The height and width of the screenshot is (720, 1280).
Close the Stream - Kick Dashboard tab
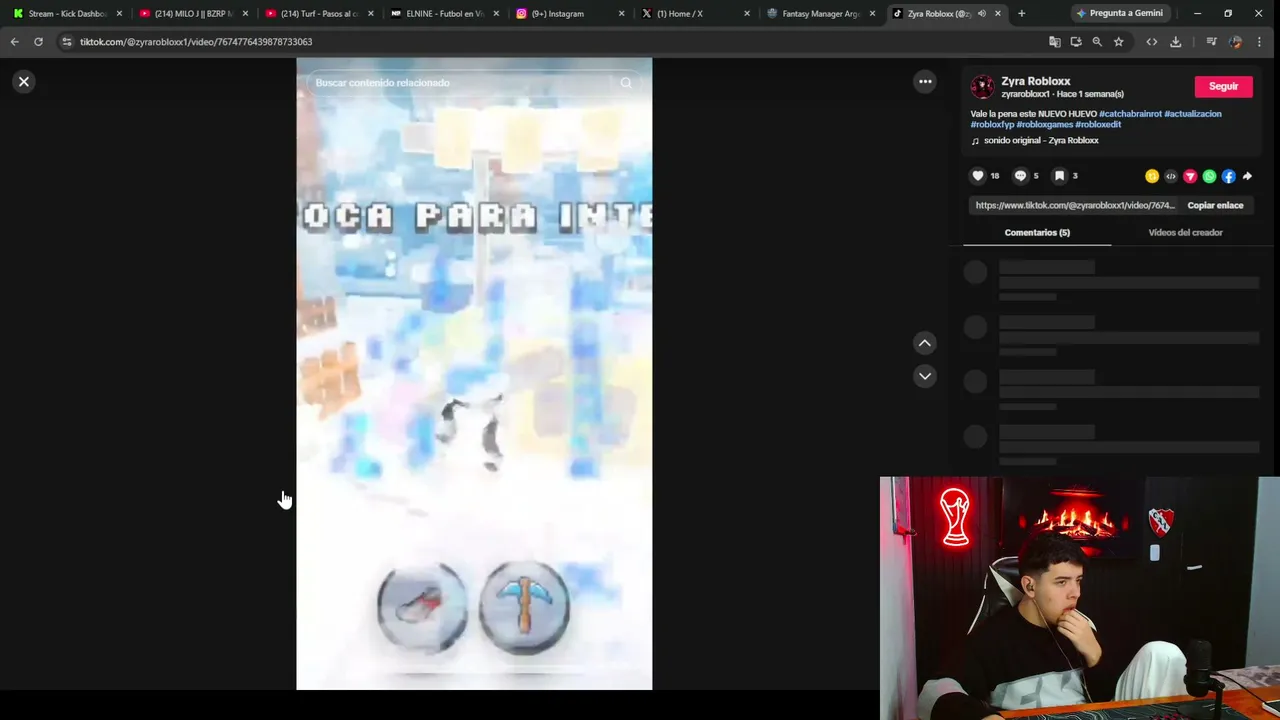pyautogui.click(x=119, y=14)
